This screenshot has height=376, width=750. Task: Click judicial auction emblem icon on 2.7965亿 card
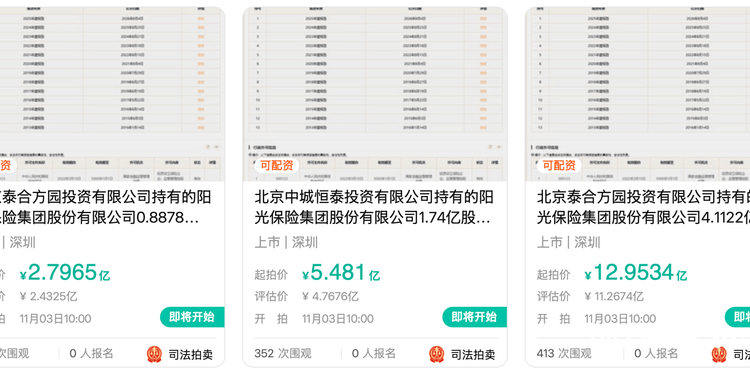154,354
